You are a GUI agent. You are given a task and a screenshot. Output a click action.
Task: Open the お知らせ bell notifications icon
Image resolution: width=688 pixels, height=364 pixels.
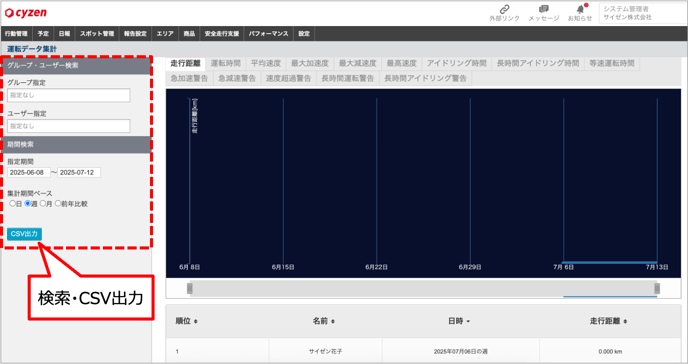tap(580, 9)
